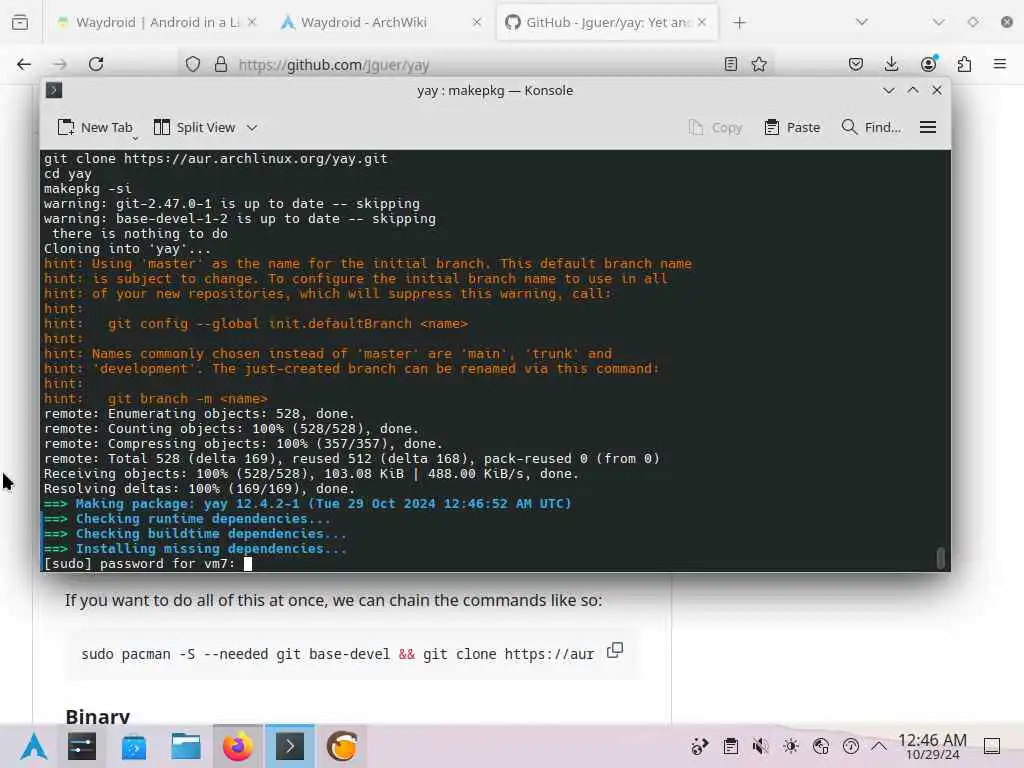This screenshot has height=768, width=1024.
Task: Toggle Firefox reader view
Action: point(731,64)
